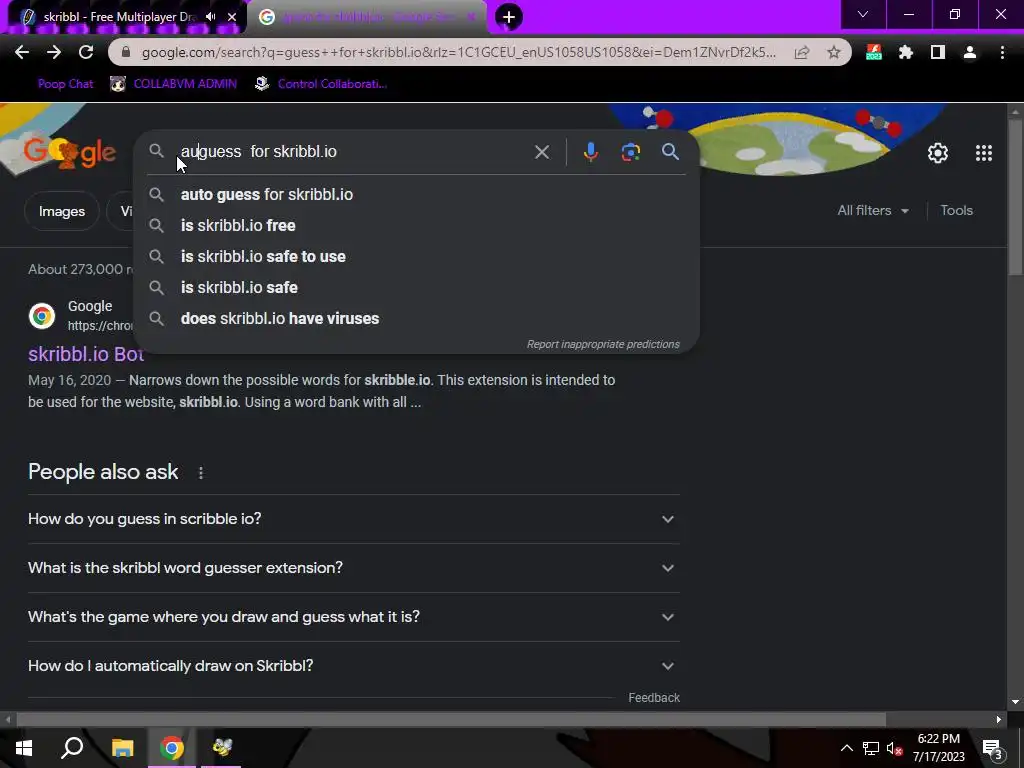Viewport: 1024px width, 768px height.
Task: Click the Google doodle logo
Action: point(69,152)
